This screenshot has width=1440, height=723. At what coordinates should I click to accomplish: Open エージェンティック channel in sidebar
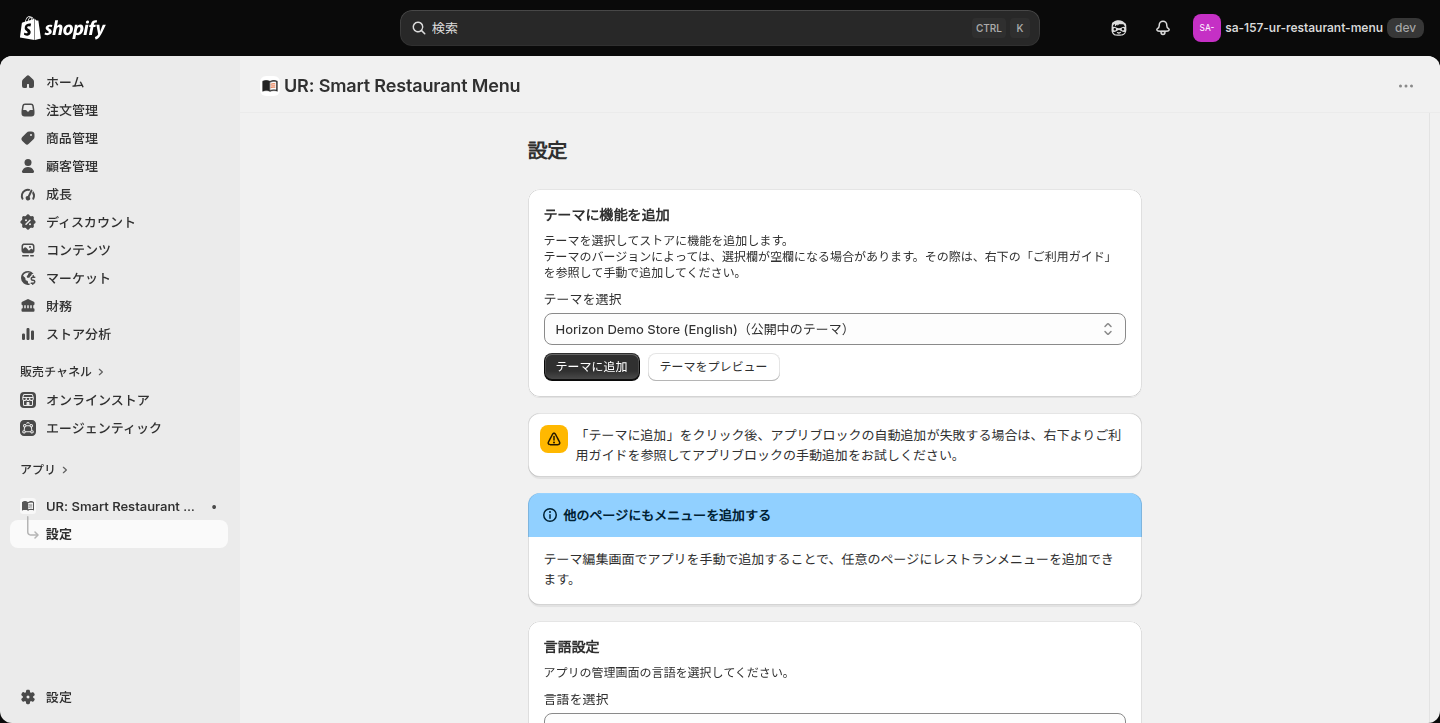tap(119, 428)
